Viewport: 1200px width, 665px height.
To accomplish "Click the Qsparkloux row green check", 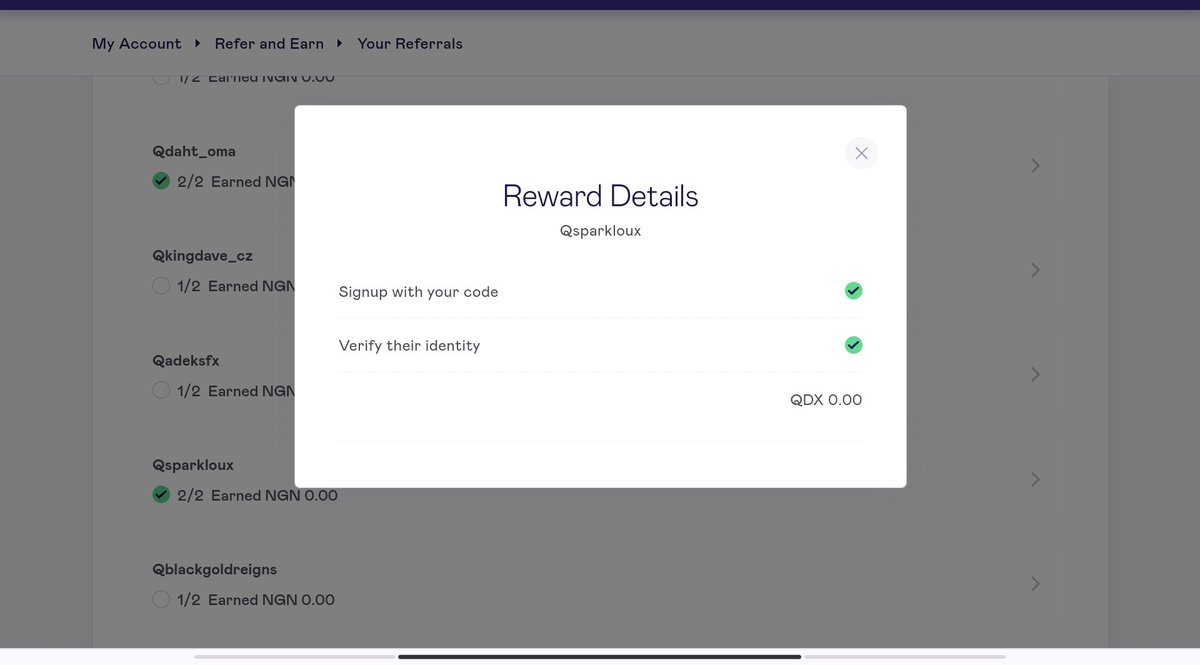I will [161, 494].
